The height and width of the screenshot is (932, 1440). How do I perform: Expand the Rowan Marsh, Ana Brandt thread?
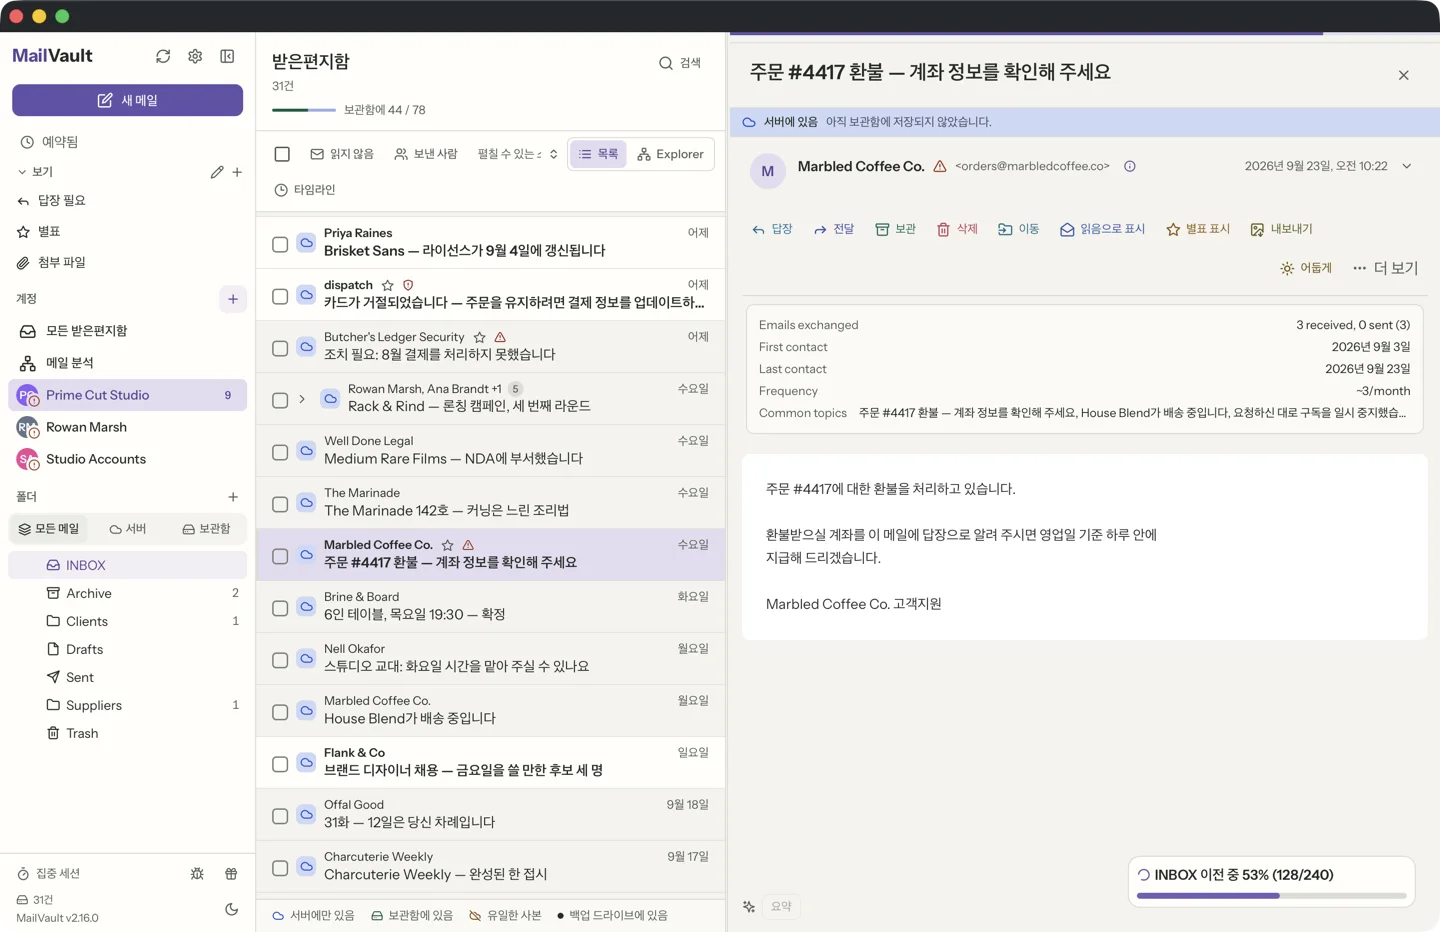tap(302, 399)
